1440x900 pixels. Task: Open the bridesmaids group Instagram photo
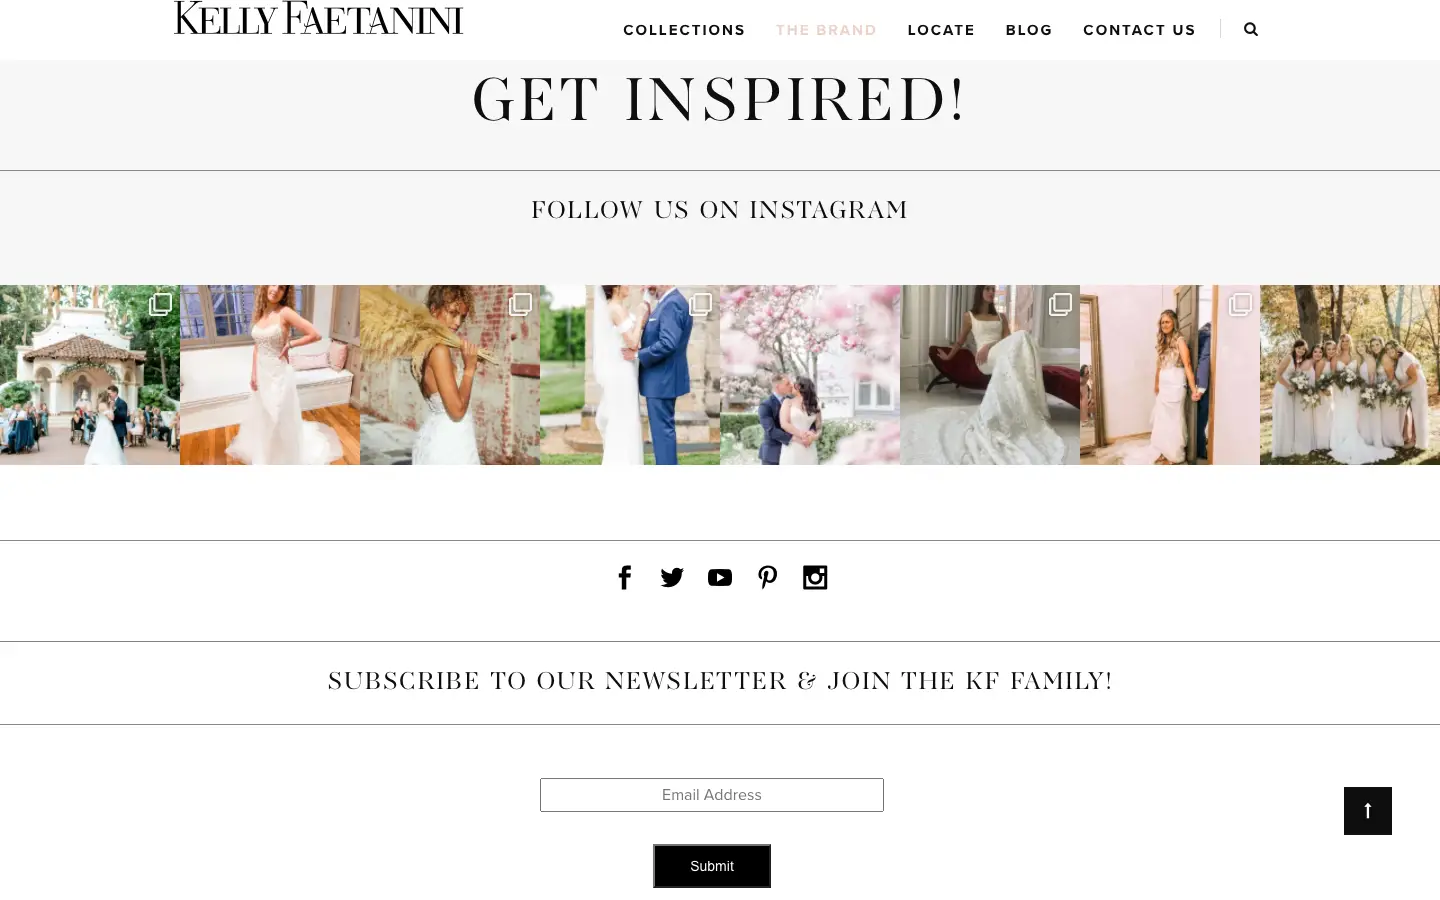point(1350,375)
